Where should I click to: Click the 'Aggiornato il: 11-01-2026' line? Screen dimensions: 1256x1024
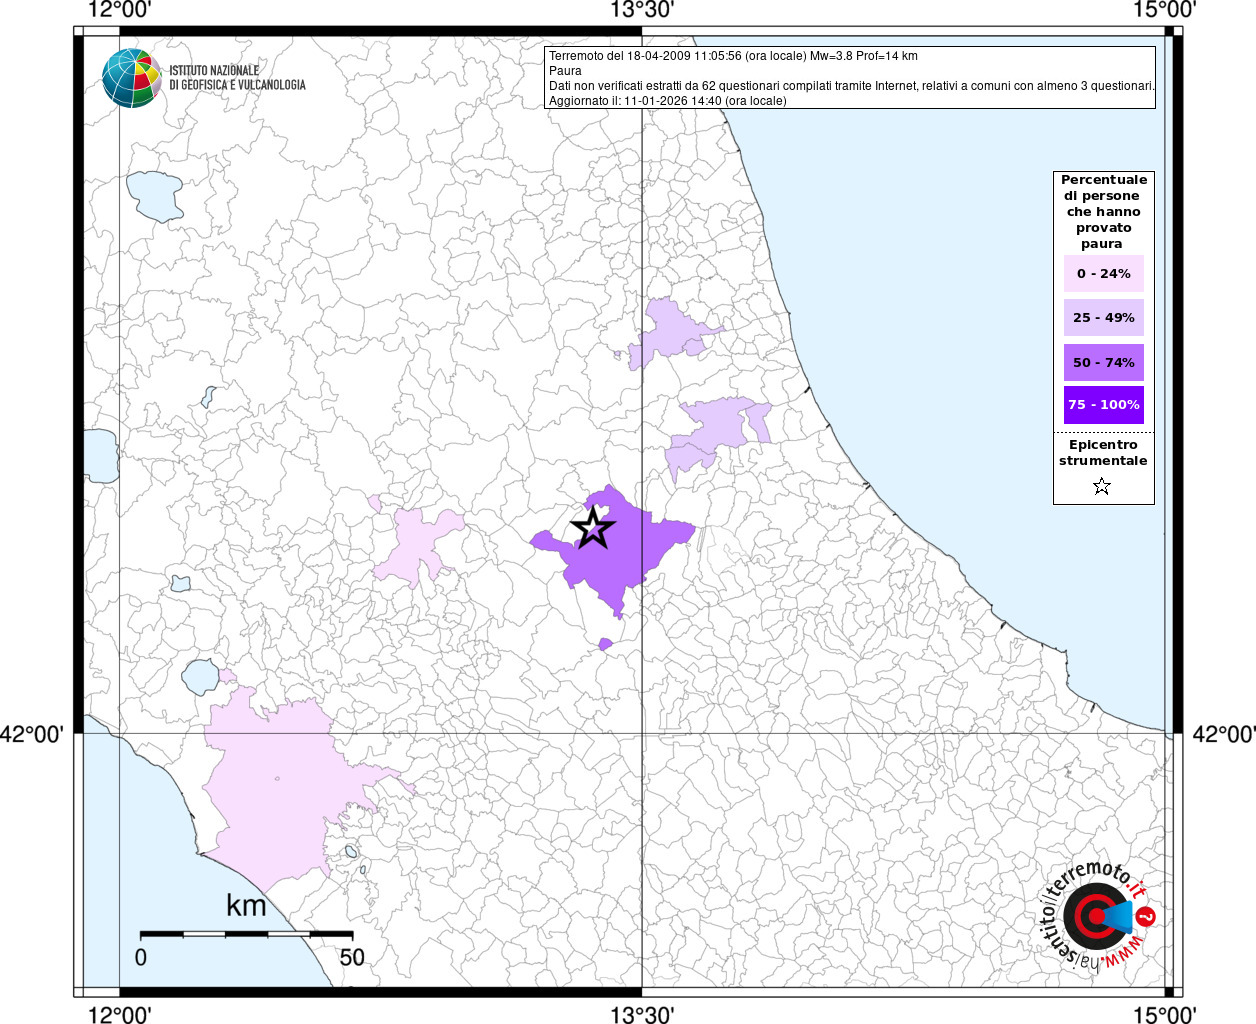tap(668, 101)
